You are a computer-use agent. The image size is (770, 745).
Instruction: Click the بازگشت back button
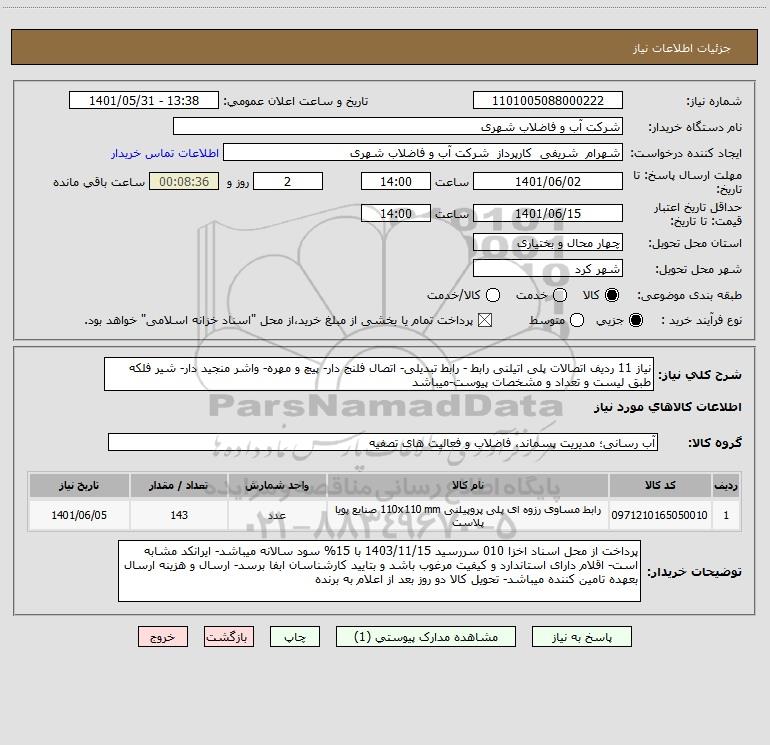[229, 637]
